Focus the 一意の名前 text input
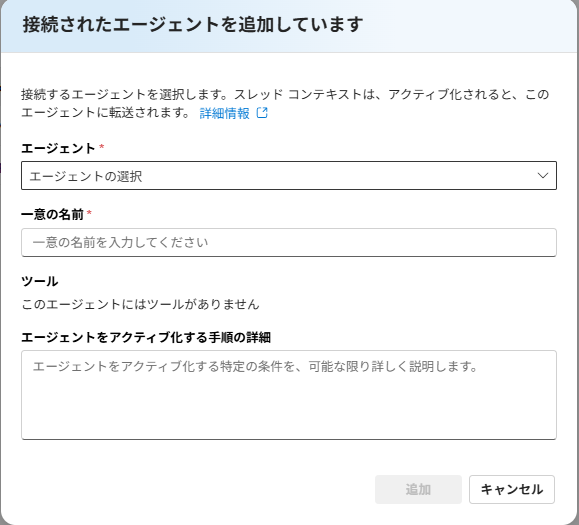The height and width of the screenshot is (525, 579). coord(289,242)
